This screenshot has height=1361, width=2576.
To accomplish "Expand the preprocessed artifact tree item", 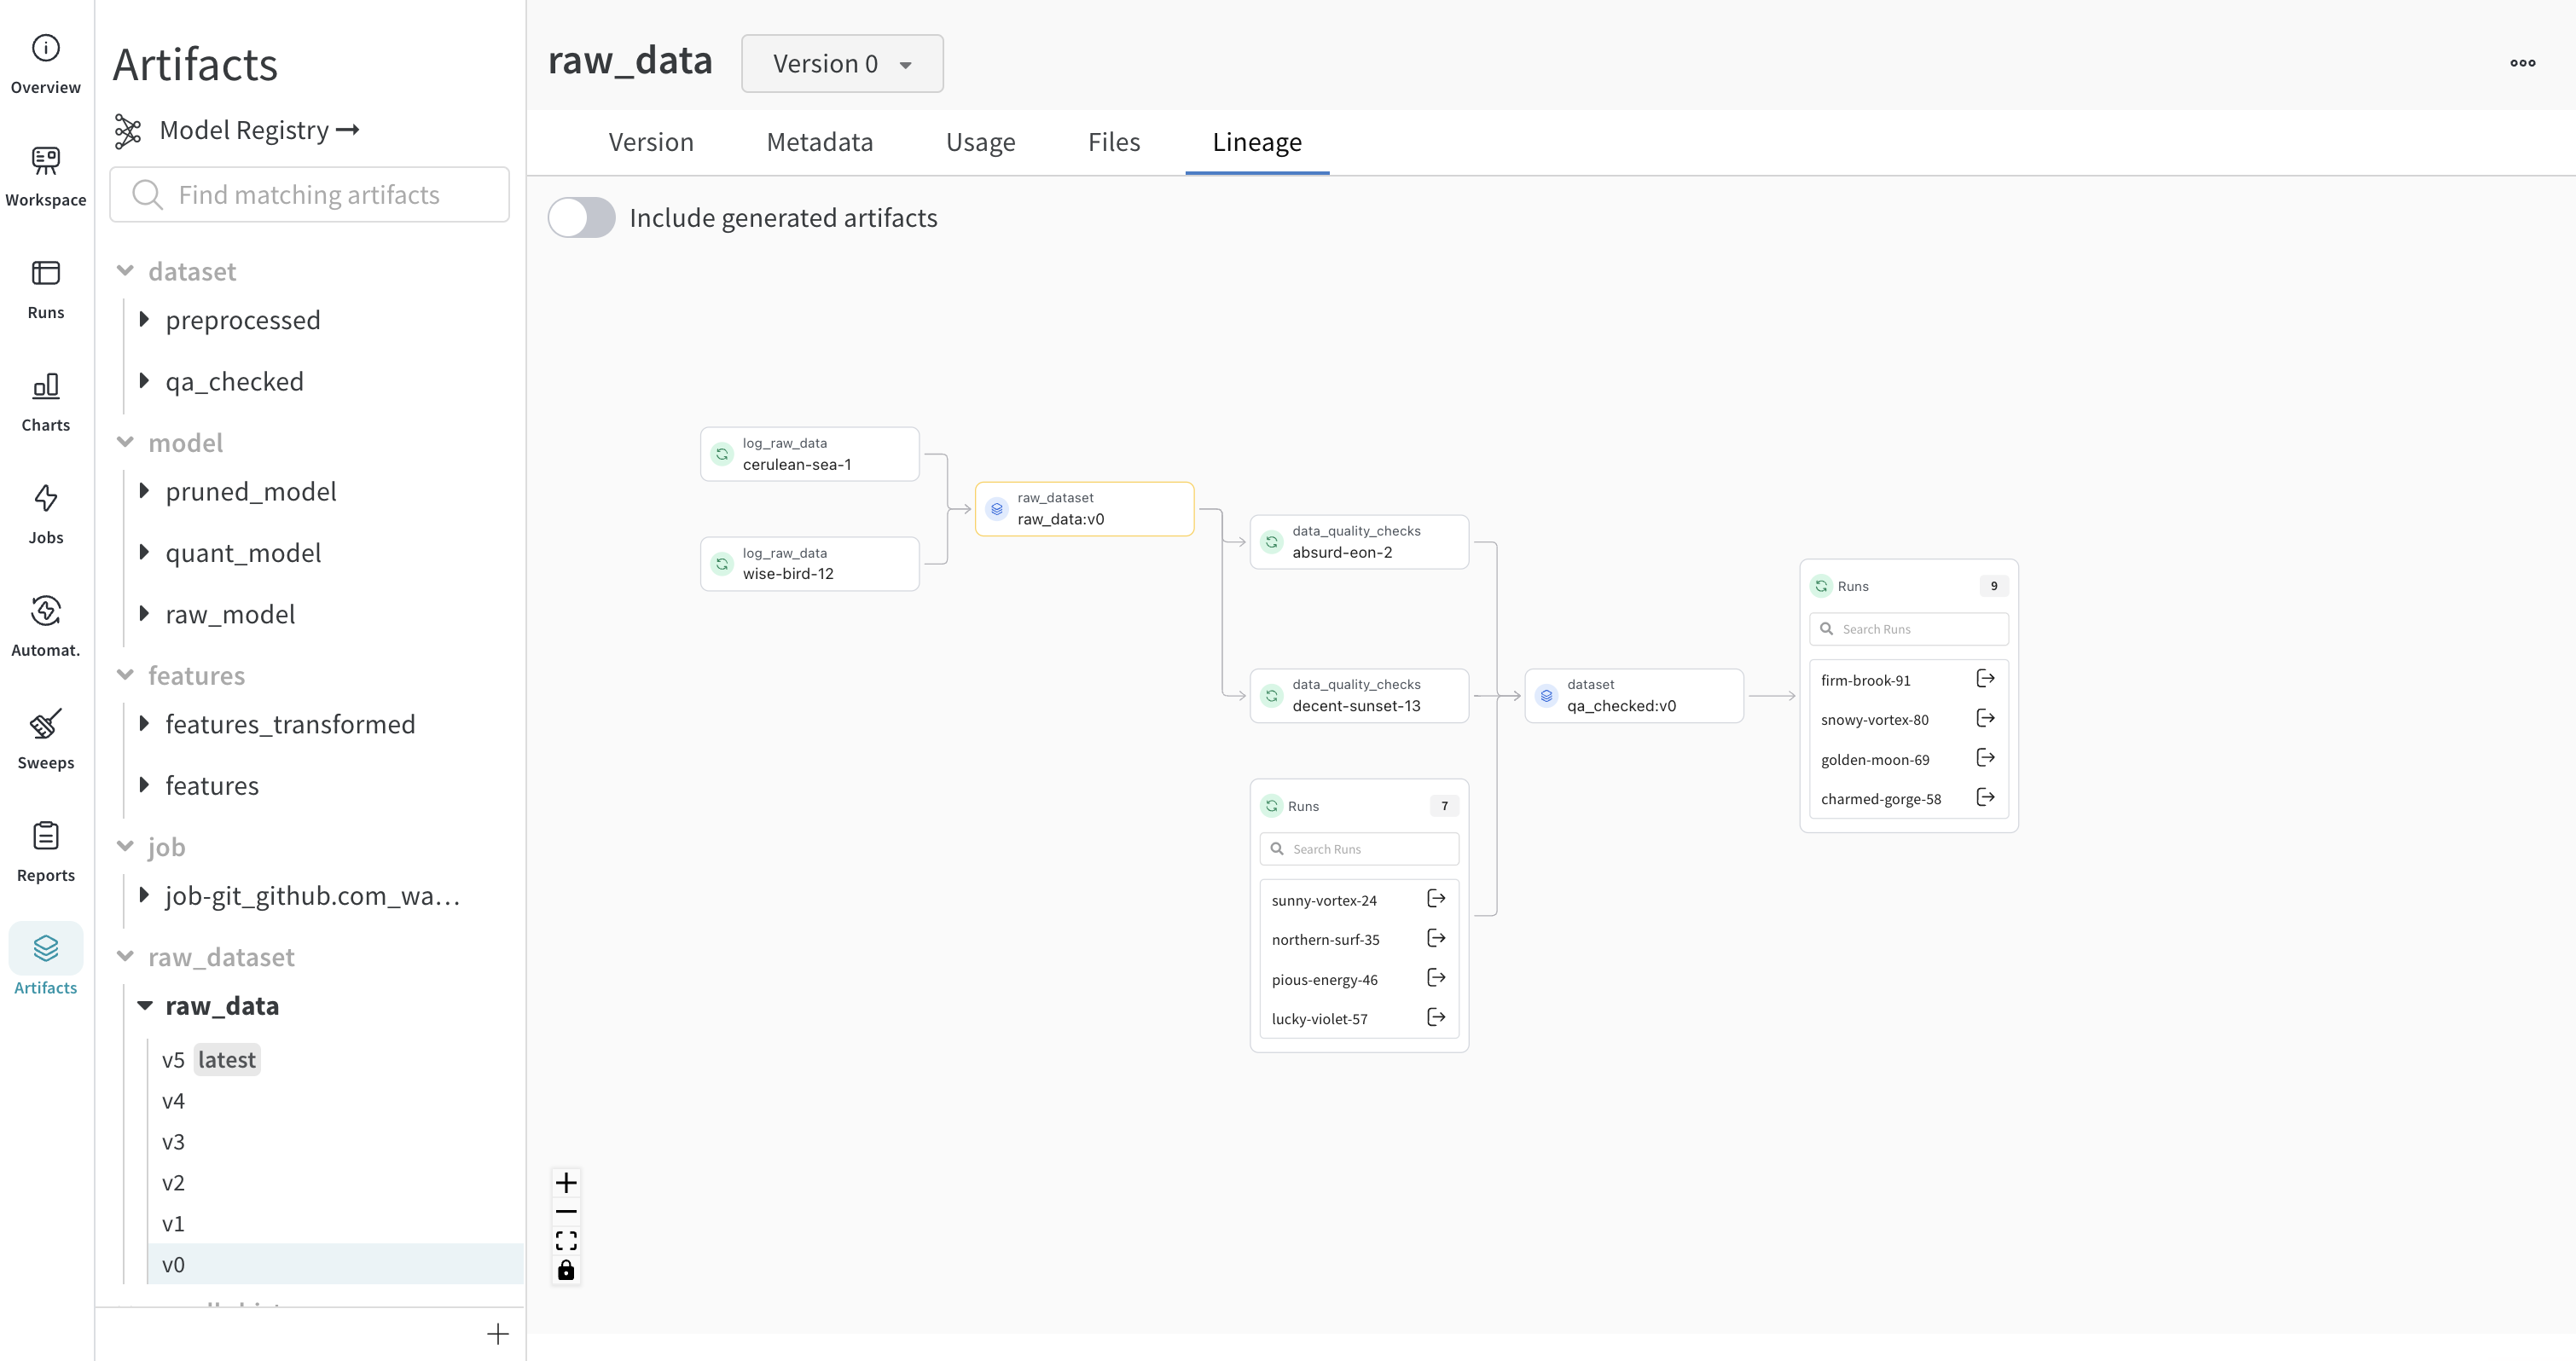I will (x=144, y=320).
